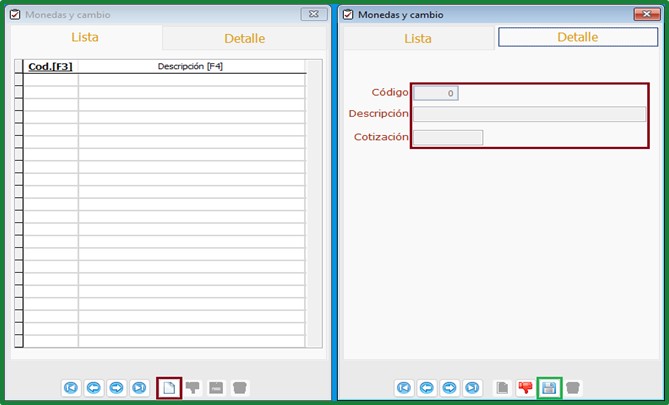Switch to Detalle tab in left window
Image resolution: width=669 pixels, height=405 pixels.
[x=244, y=38]
